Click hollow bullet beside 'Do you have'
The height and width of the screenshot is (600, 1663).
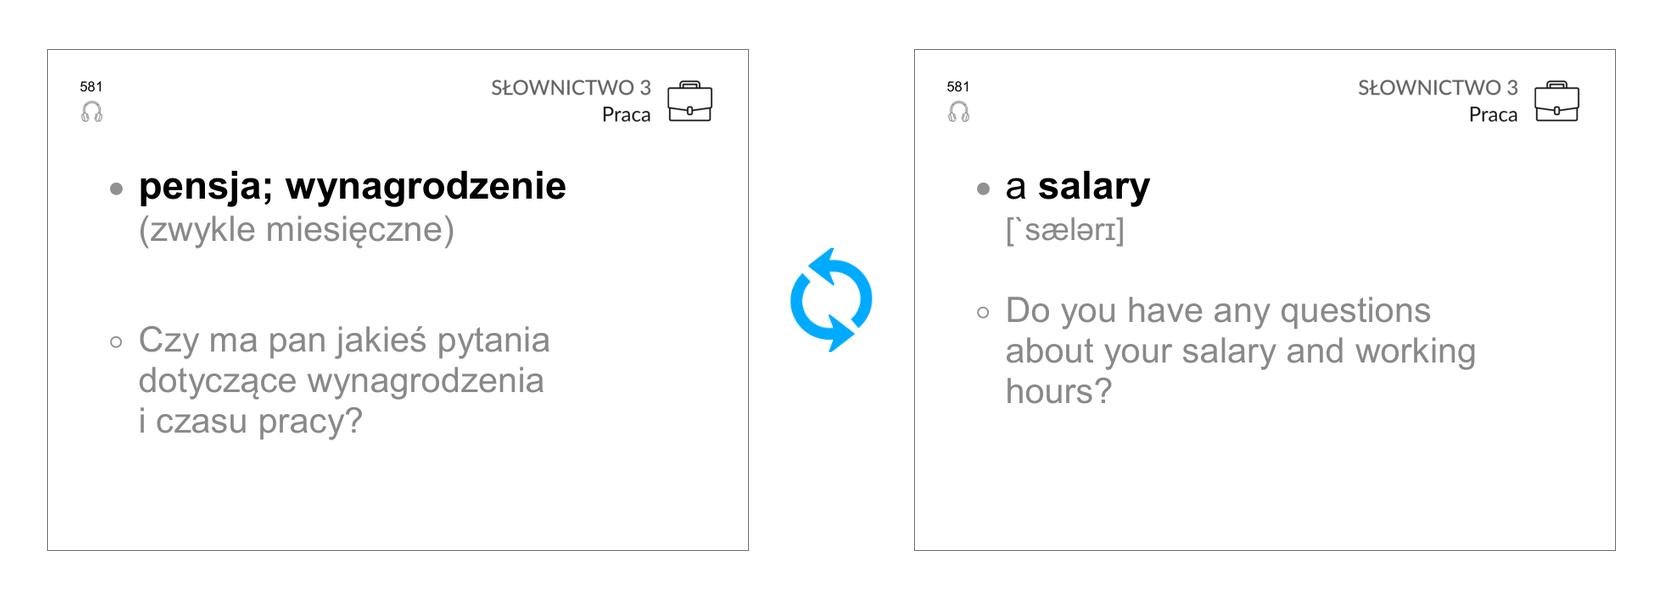[x=983, y=313]
